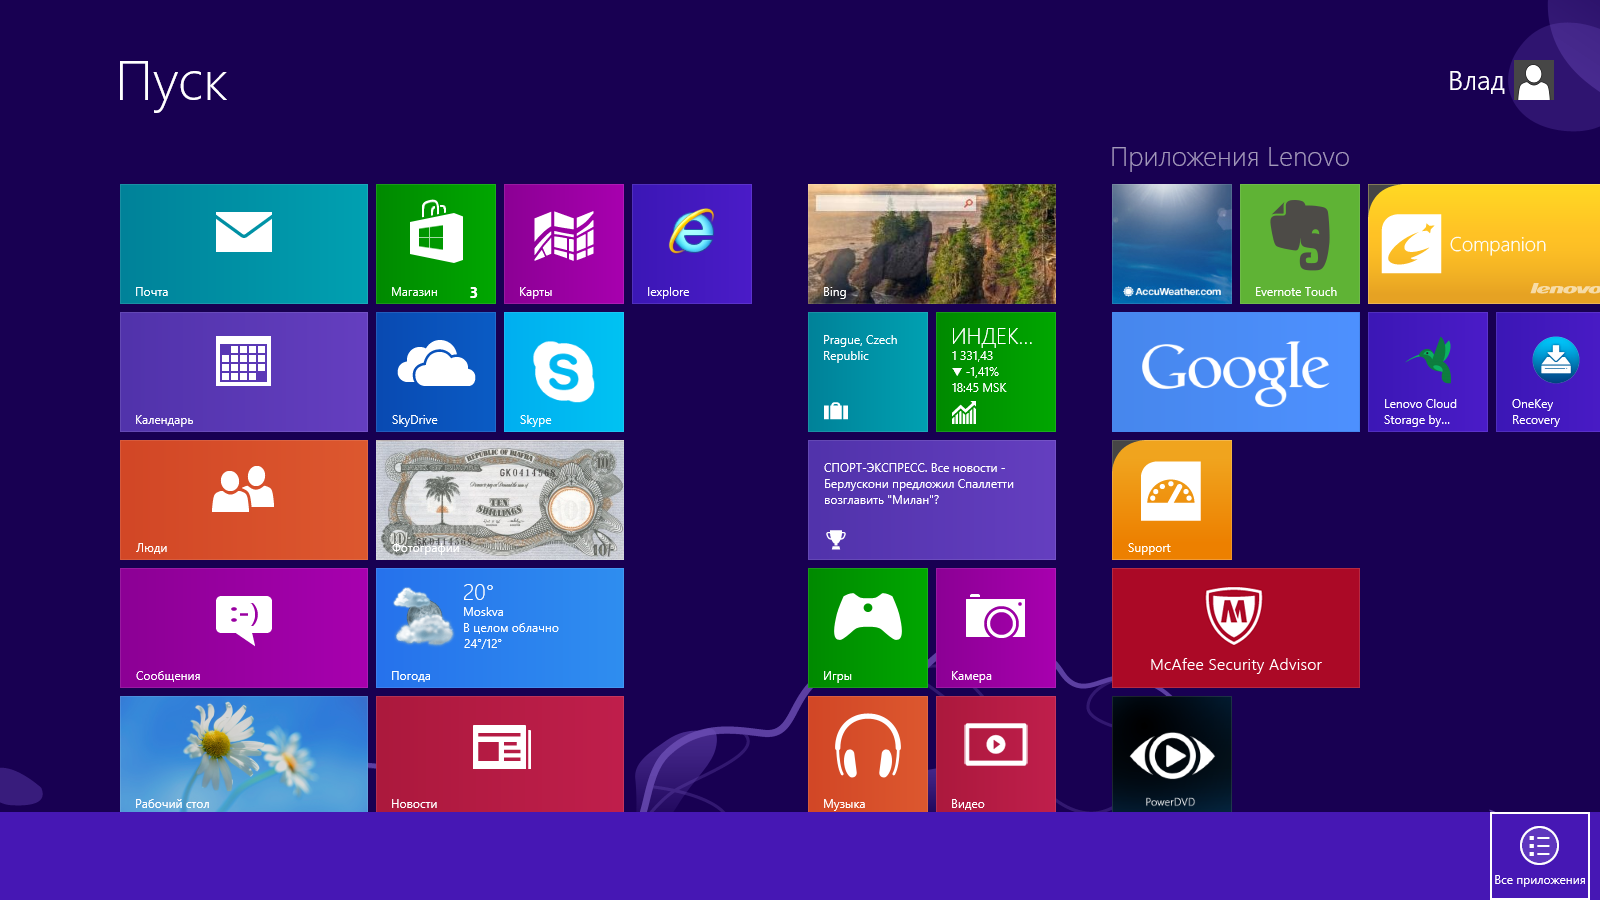Viewport: 1600px width, 900px height.
Task: Open the Prague, Czech Republic travel tile
Action: tap(868, 372)
